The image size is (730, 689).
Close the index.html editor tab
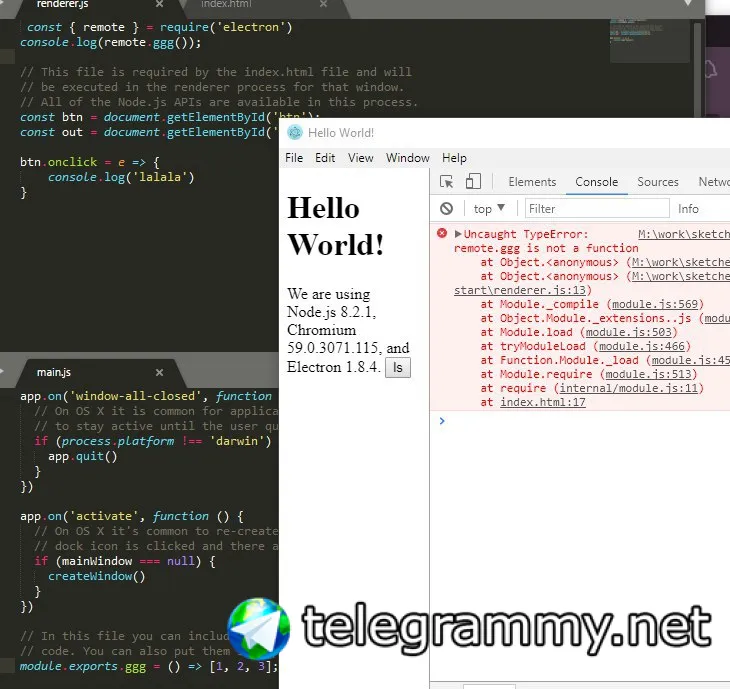324,4
